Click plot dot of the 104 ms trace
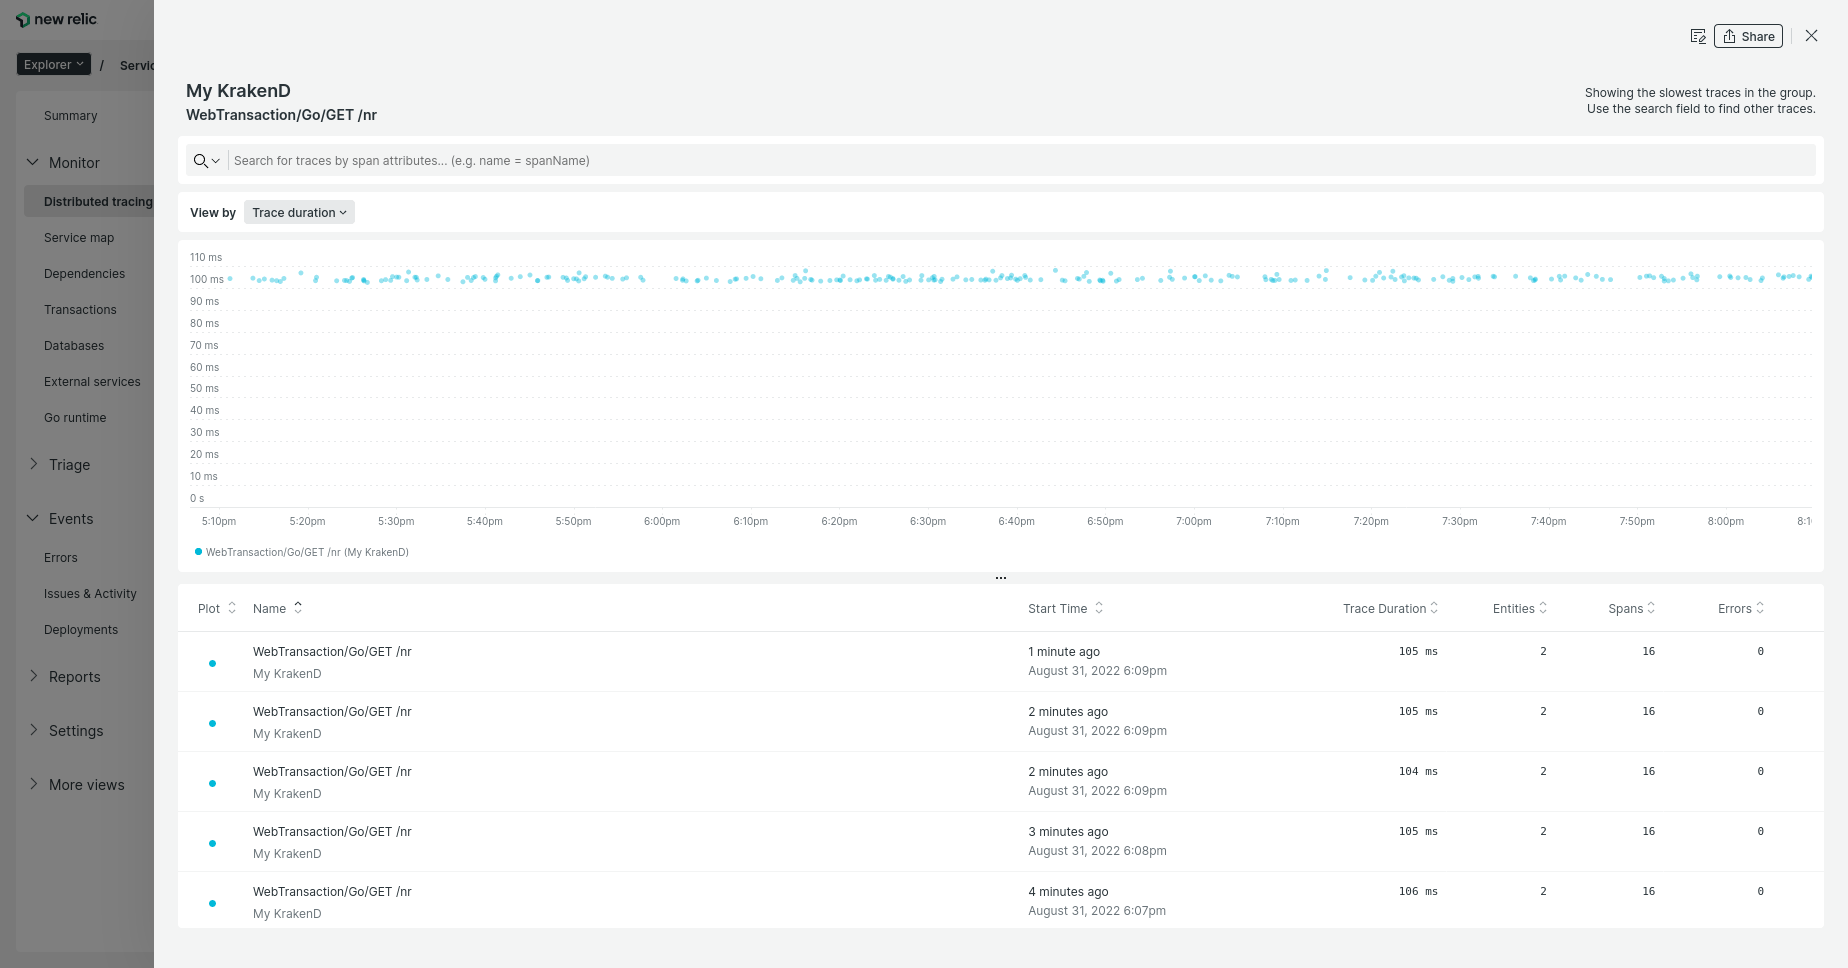This screenshot has height=968, width=1848. click(x=212, y=783)
